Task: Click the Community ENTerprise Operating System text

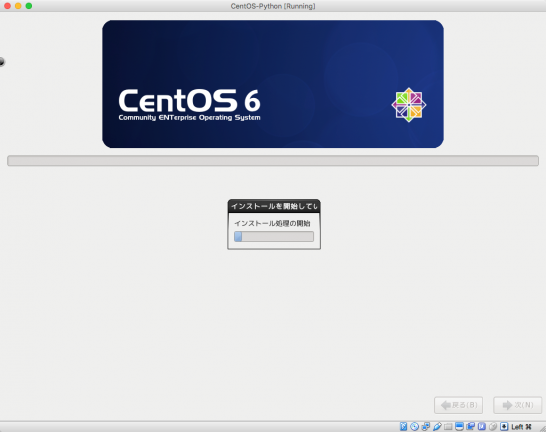Action: pyautogui.click(x=189, y=118)
